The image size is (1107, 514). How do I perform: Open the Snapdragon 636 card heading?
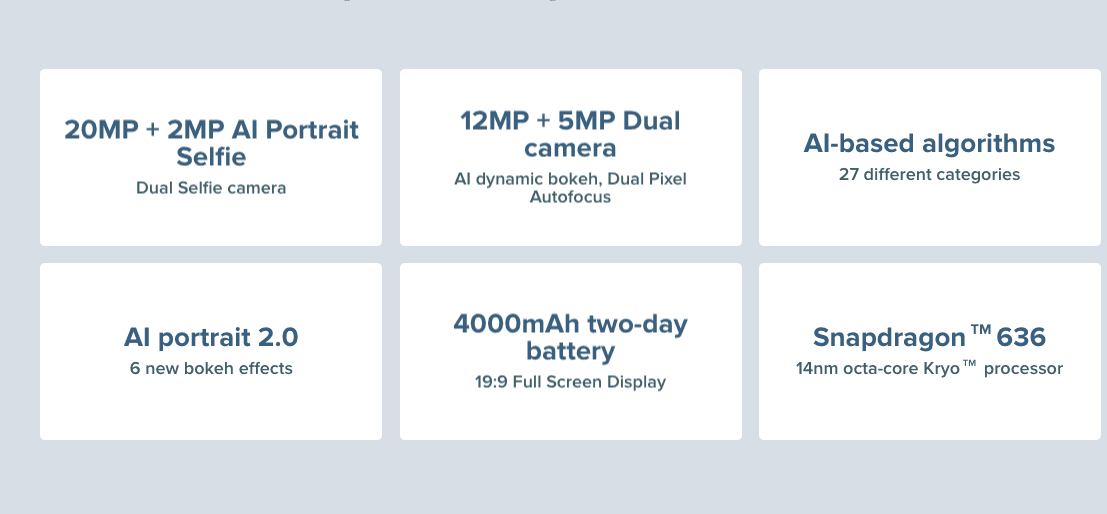pos(929,337)
